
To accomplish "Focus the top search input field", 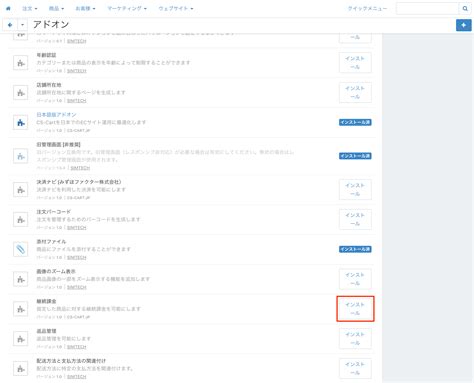I will 427,9.
